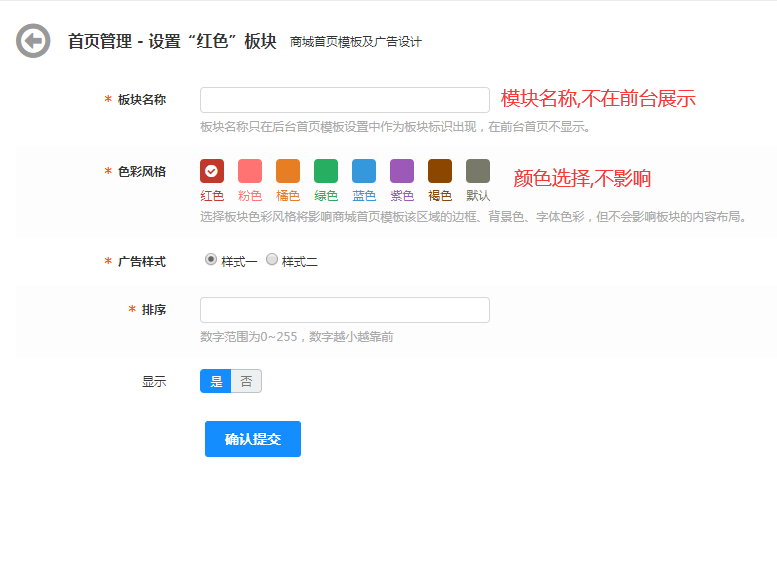777x587 pixels.
Task: Select the red (红色) color swatch
Action: (212, 171)
